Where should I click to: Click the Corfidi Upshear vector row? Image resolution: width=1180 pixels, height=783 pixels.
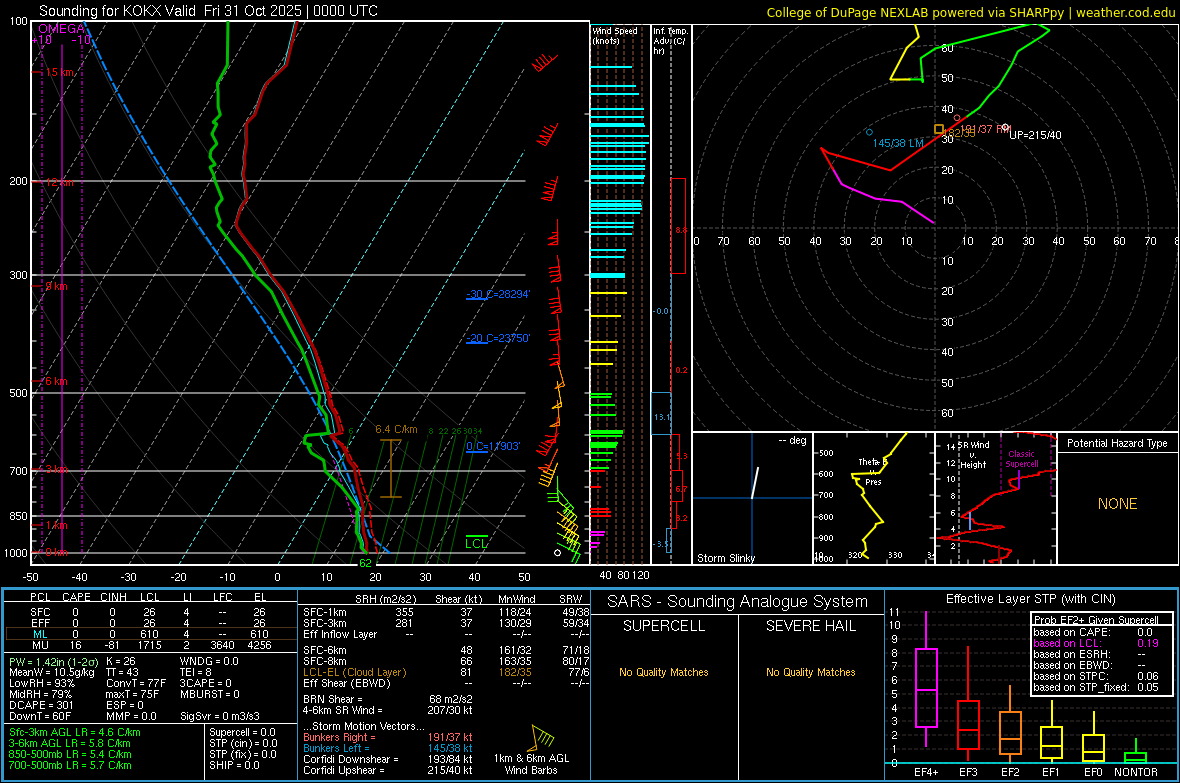pos(388,770)
